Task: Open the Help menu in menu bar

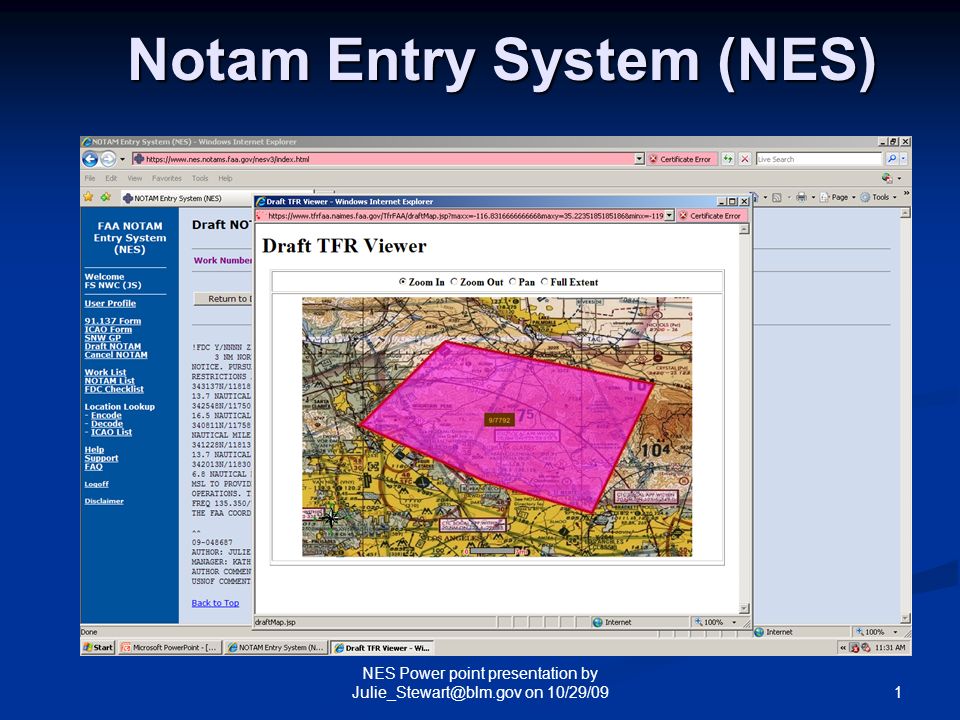Action: [x=225, y=178]
